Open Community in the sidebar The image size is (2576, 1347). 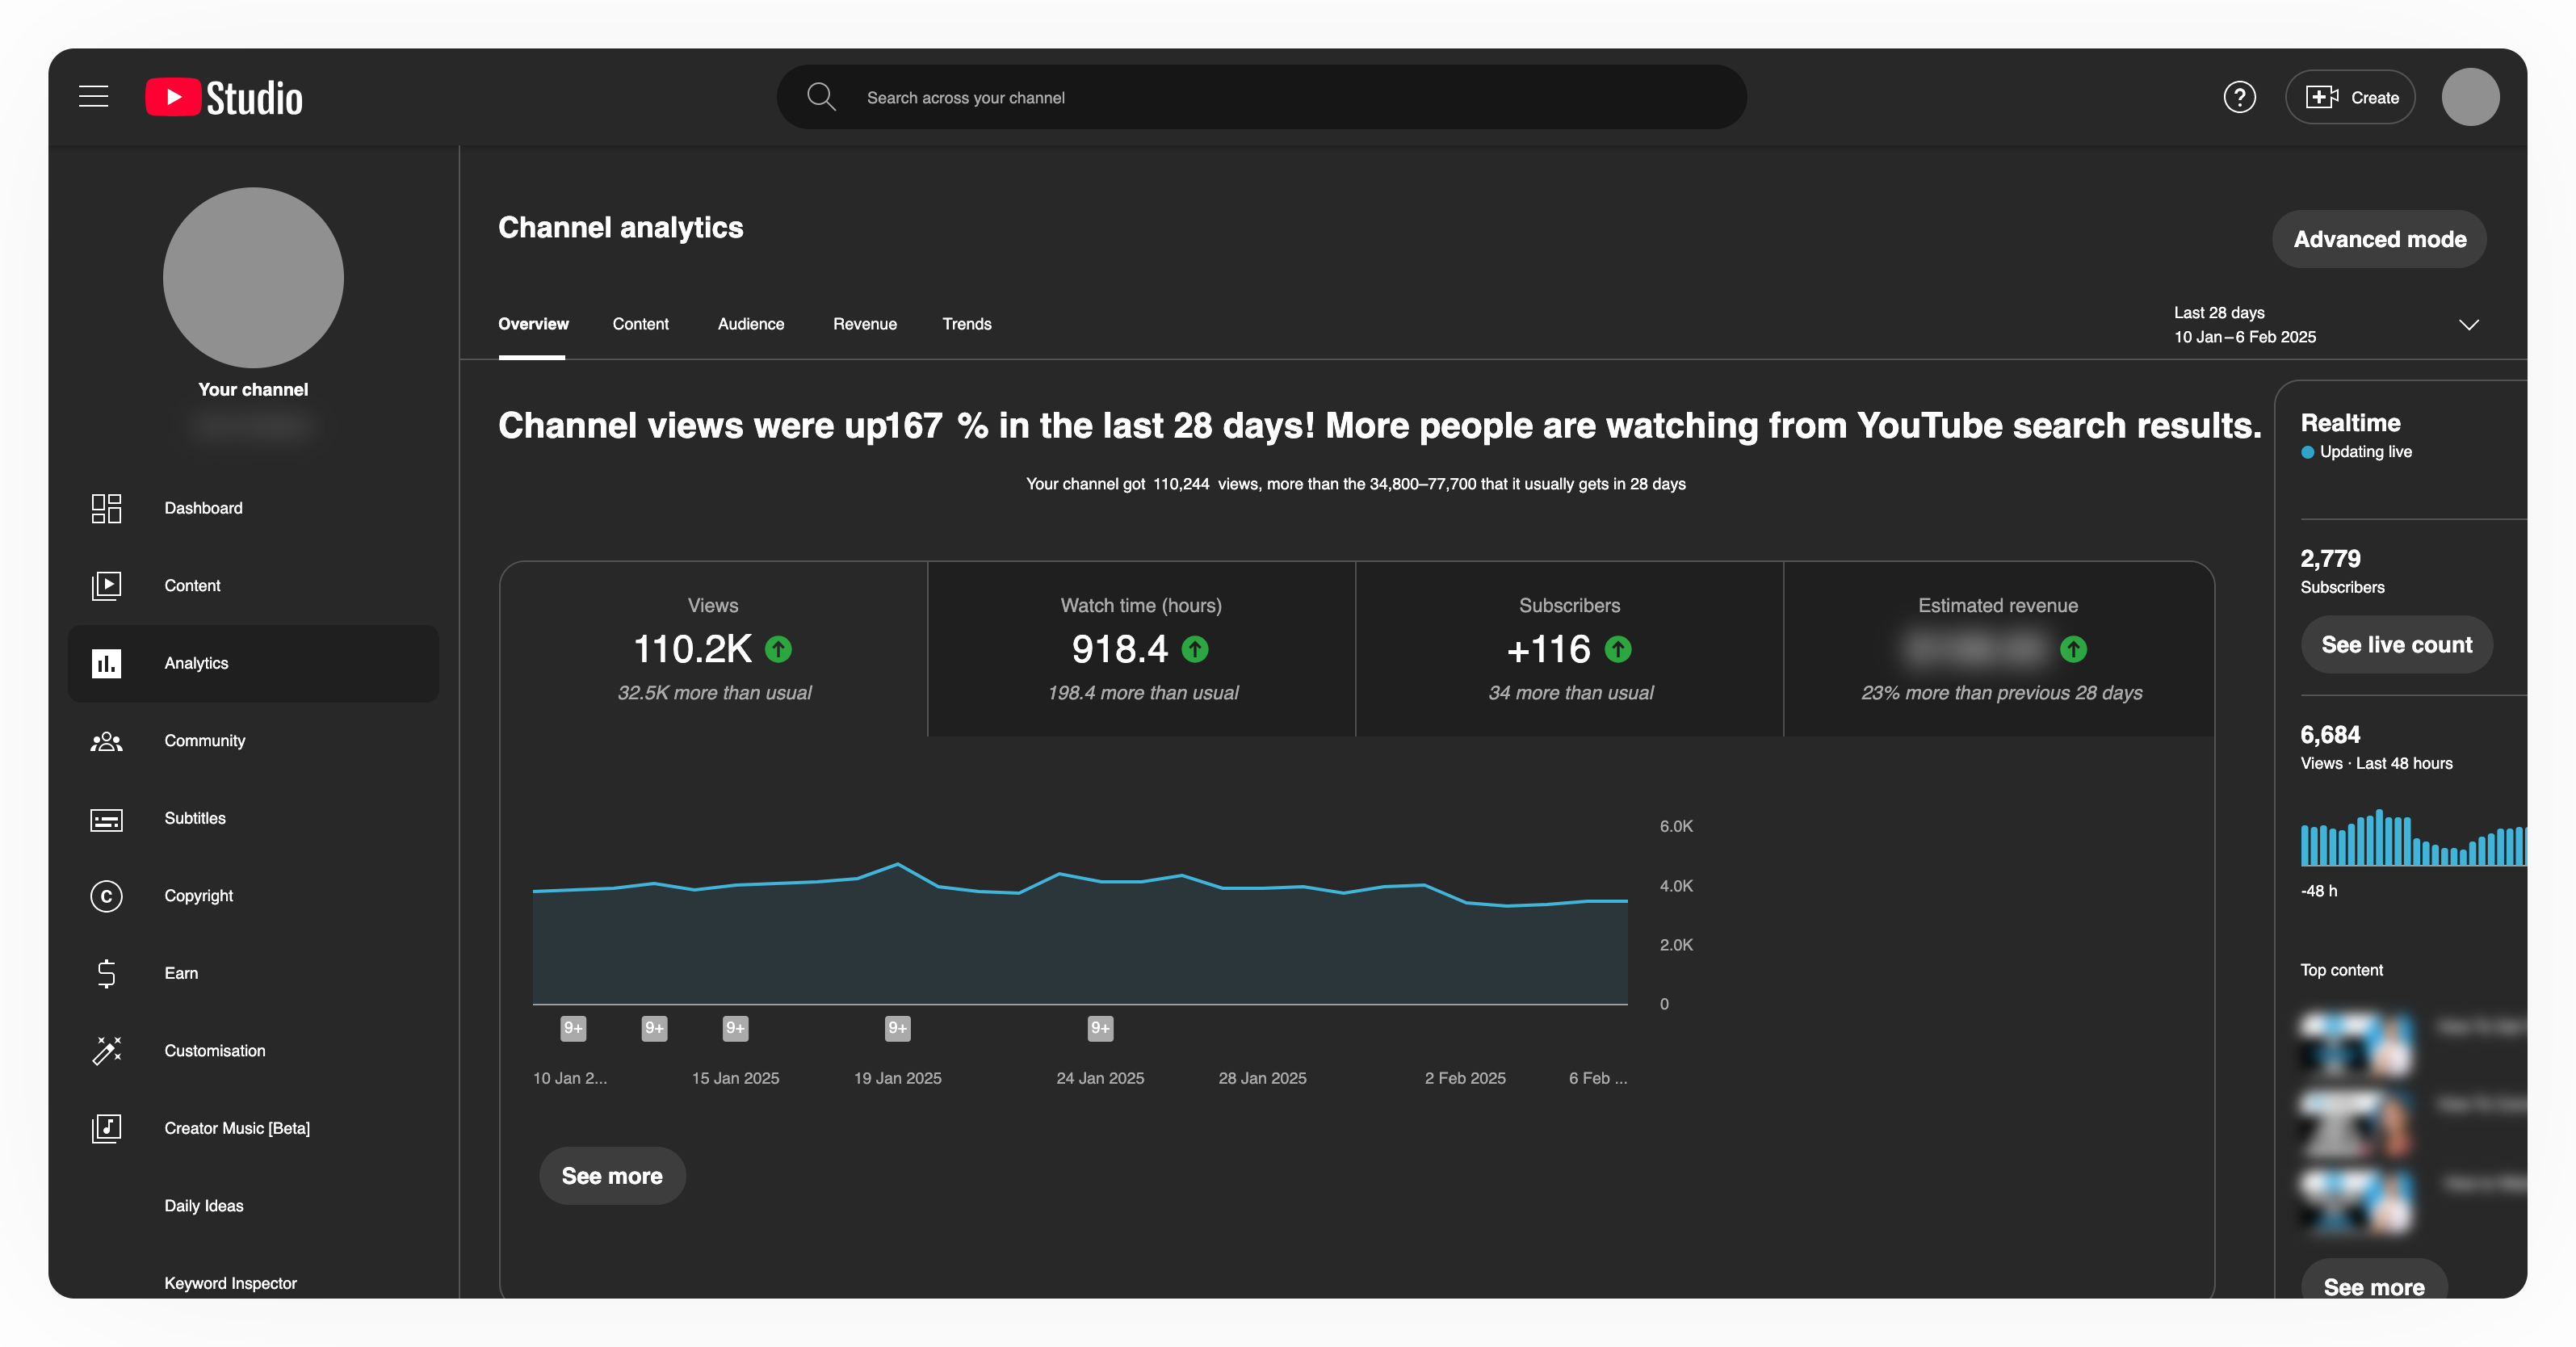pos(253,741)
